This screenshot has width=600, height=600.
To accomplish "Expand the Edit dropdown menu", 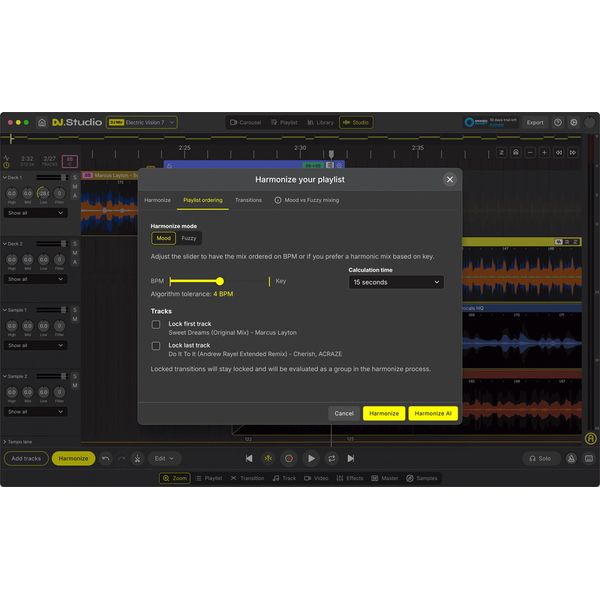I will click(x=164, y=458).
